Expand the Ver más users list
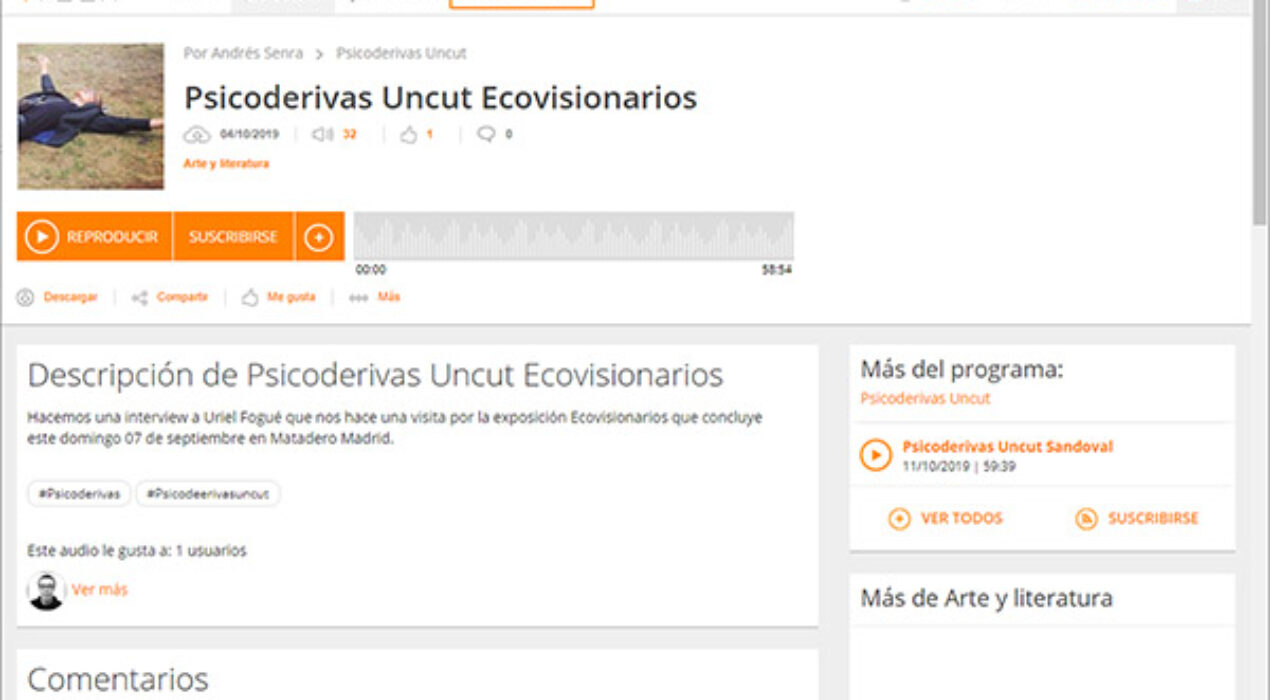Viewport: 1270px width, 700px height. 99,590
